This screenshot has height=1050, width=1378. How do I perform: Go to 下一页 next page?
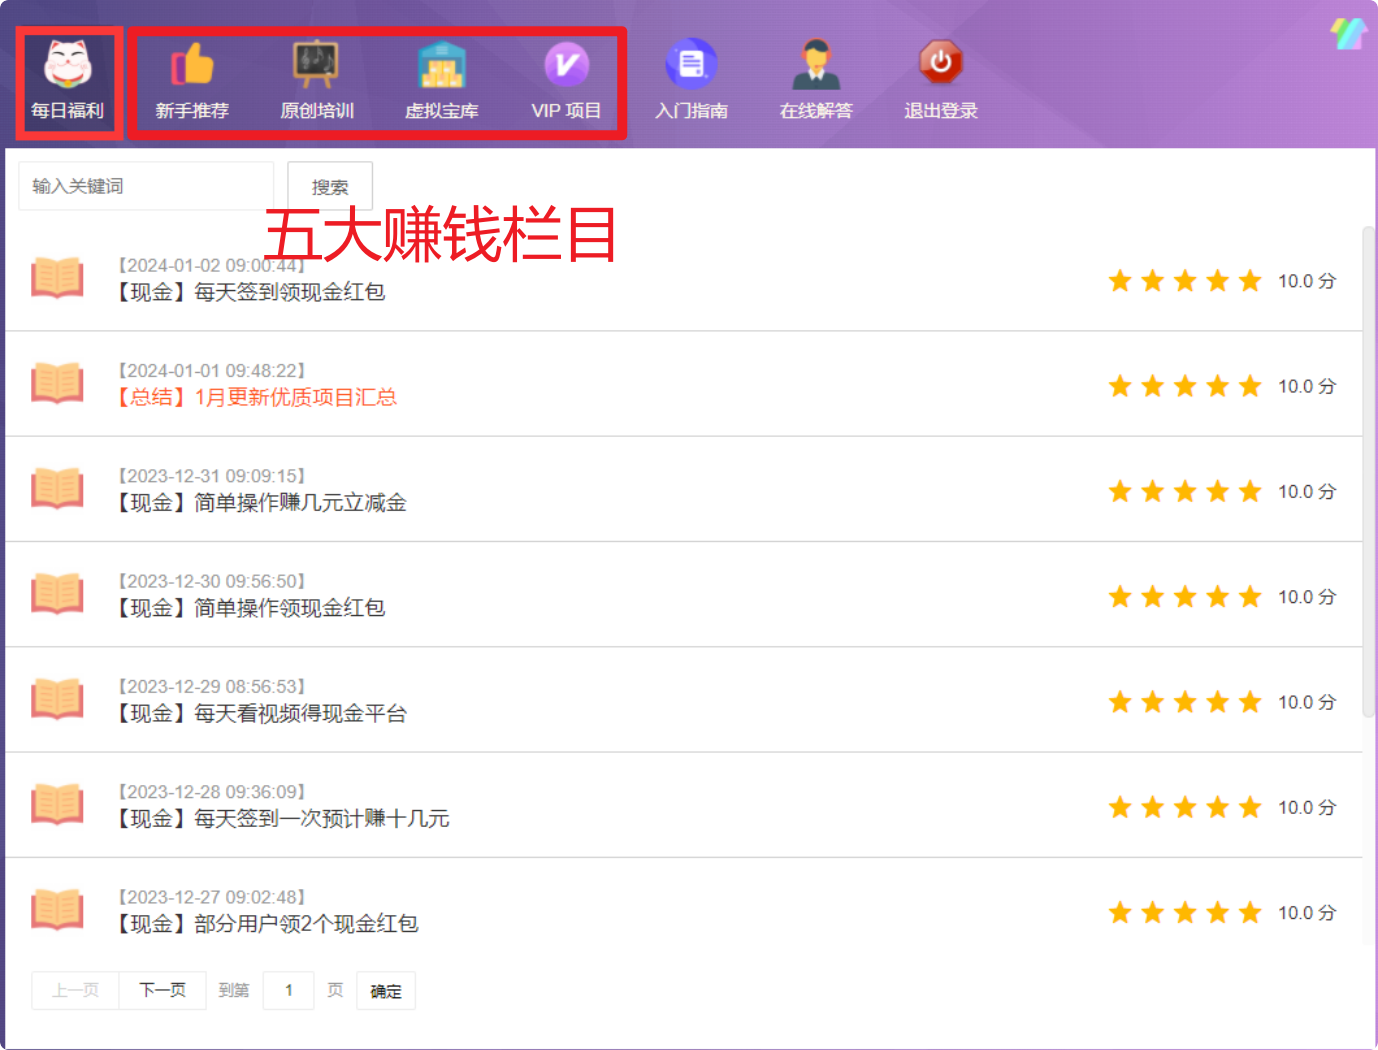(162, 990)
